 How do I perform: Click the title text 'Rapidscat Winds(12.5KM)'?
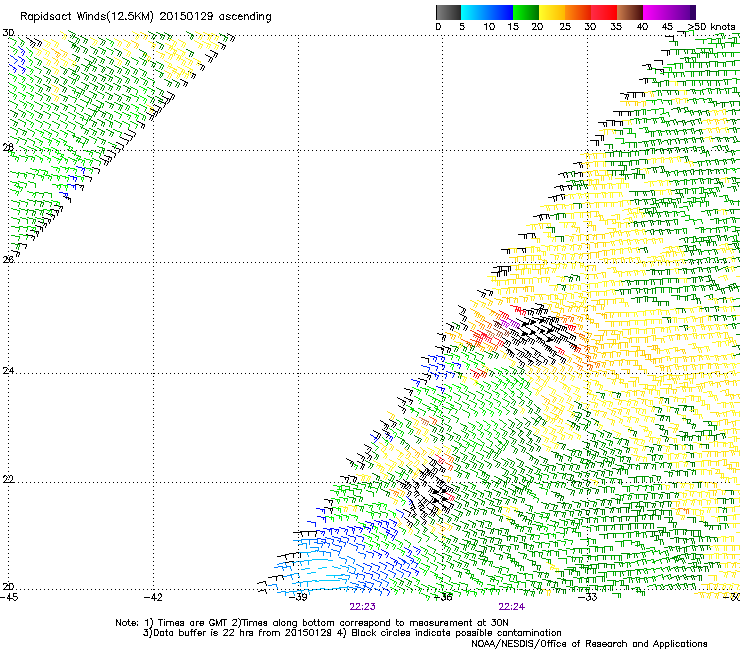[86, 17]
